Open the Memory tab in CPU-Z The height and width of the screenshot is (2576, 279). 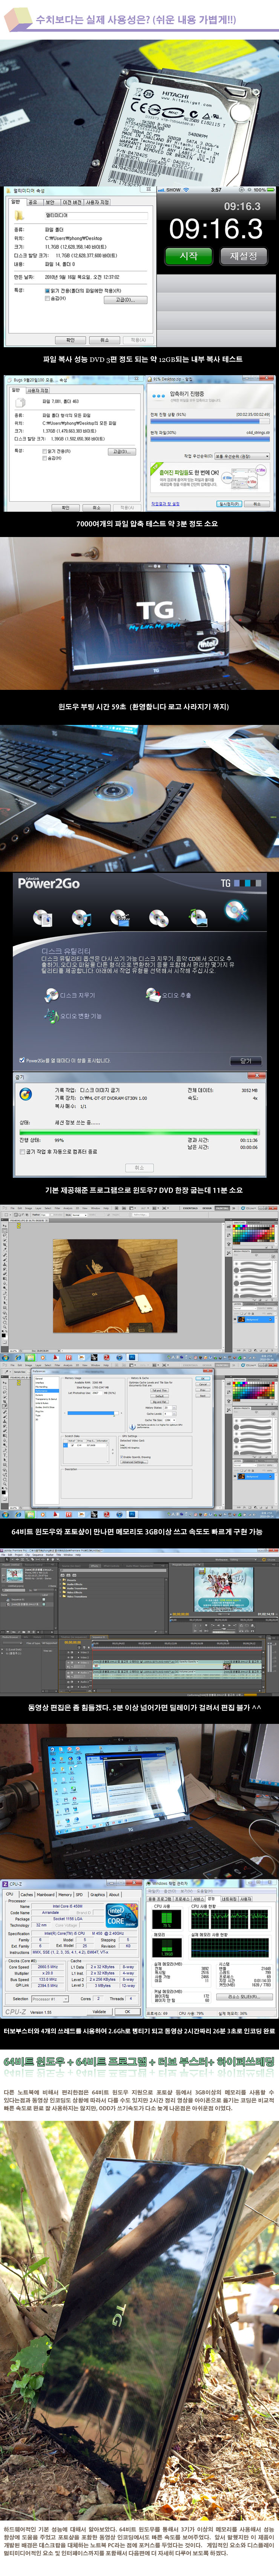click(65, 1894)
